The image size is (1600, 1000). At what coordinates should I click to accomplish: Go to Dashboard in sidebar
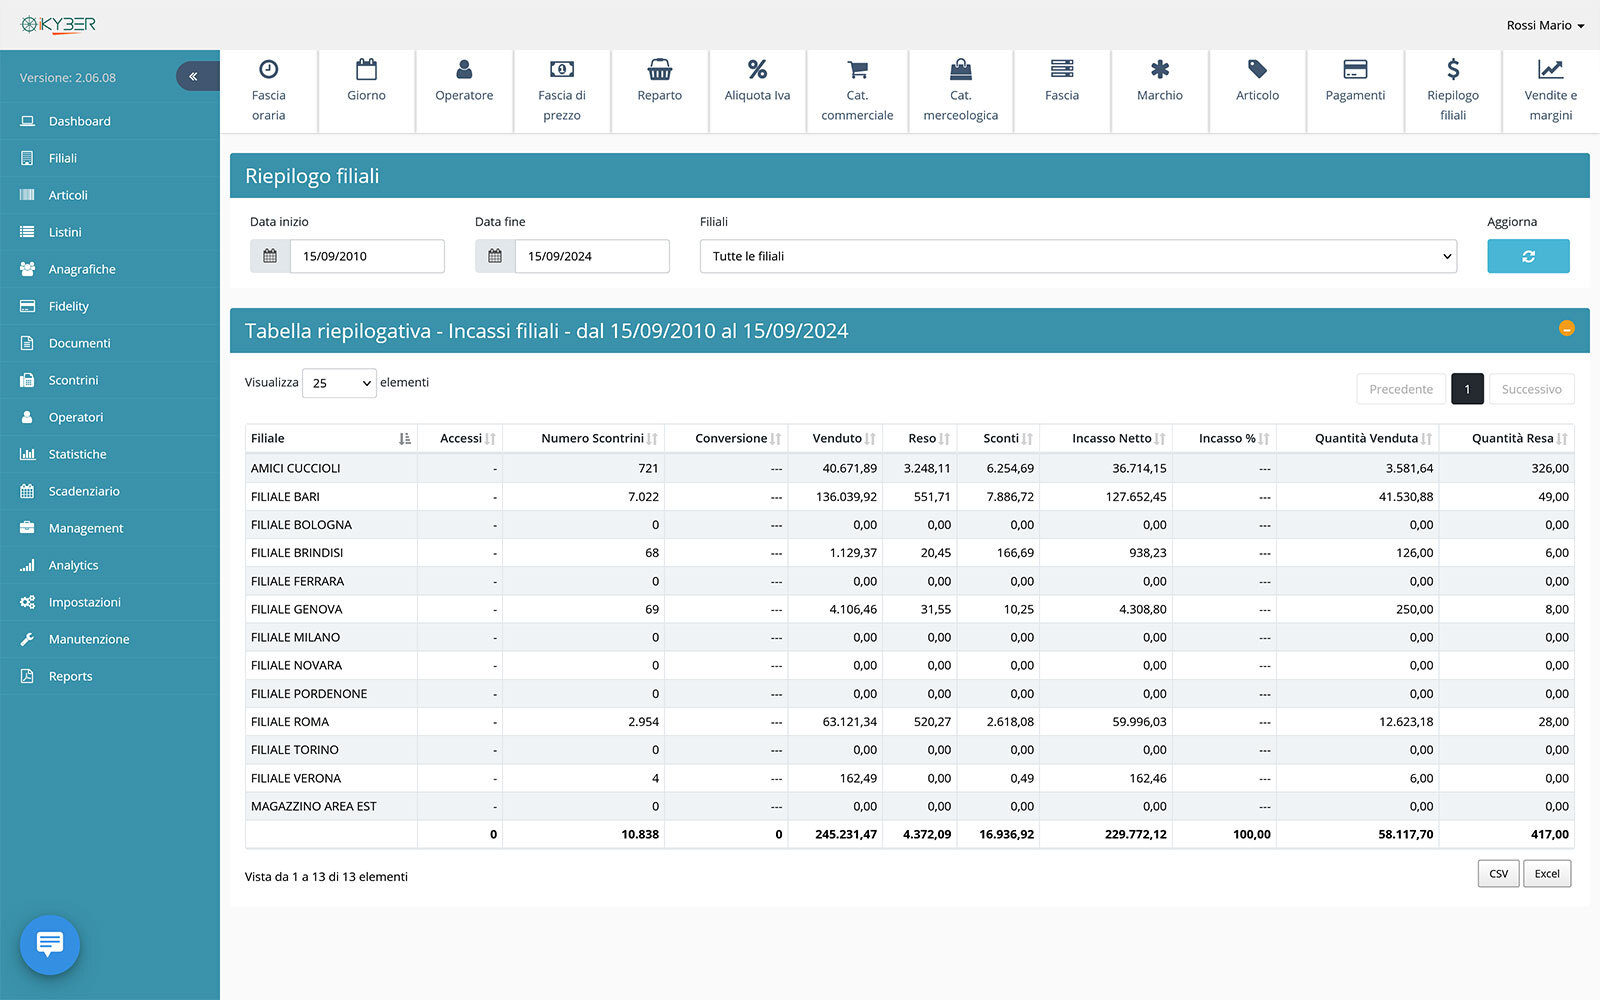pos(110,121)
